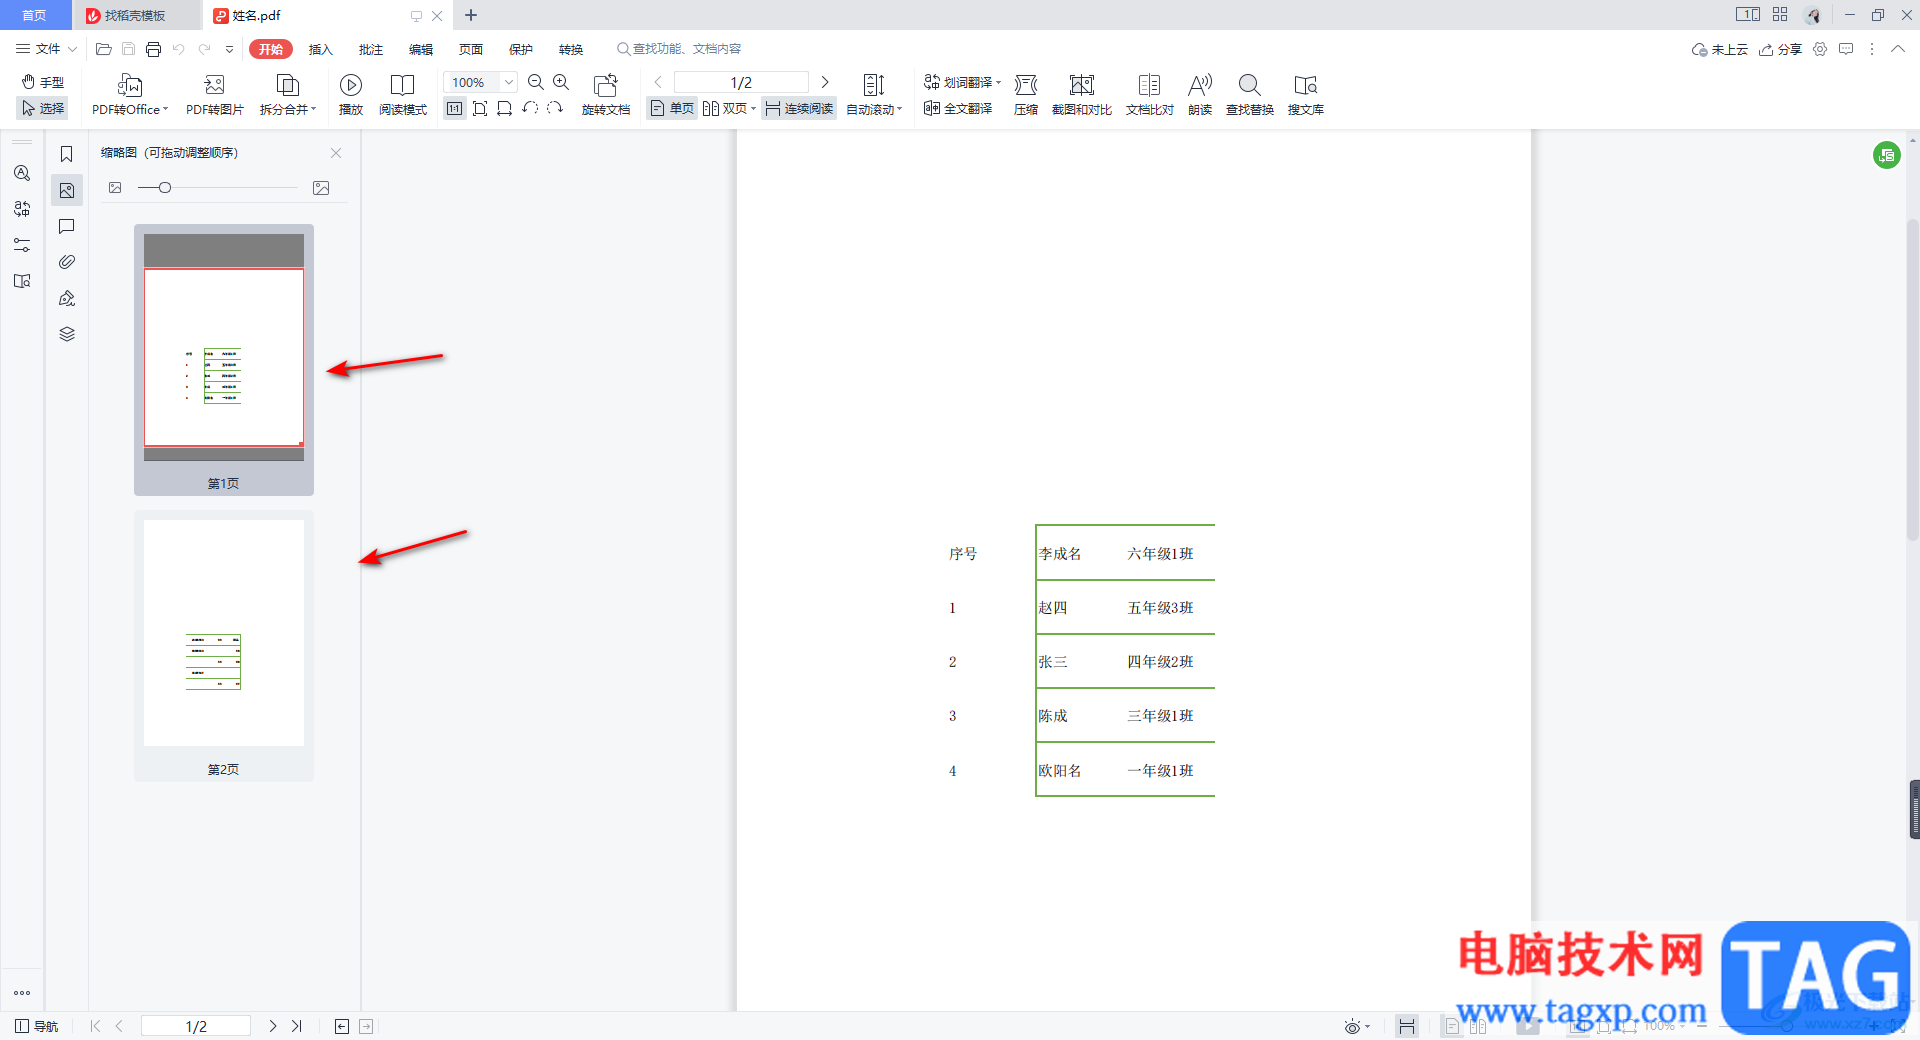Open a new tab with plus icon
1920x1040 pixels.
[x=471, y=15]
